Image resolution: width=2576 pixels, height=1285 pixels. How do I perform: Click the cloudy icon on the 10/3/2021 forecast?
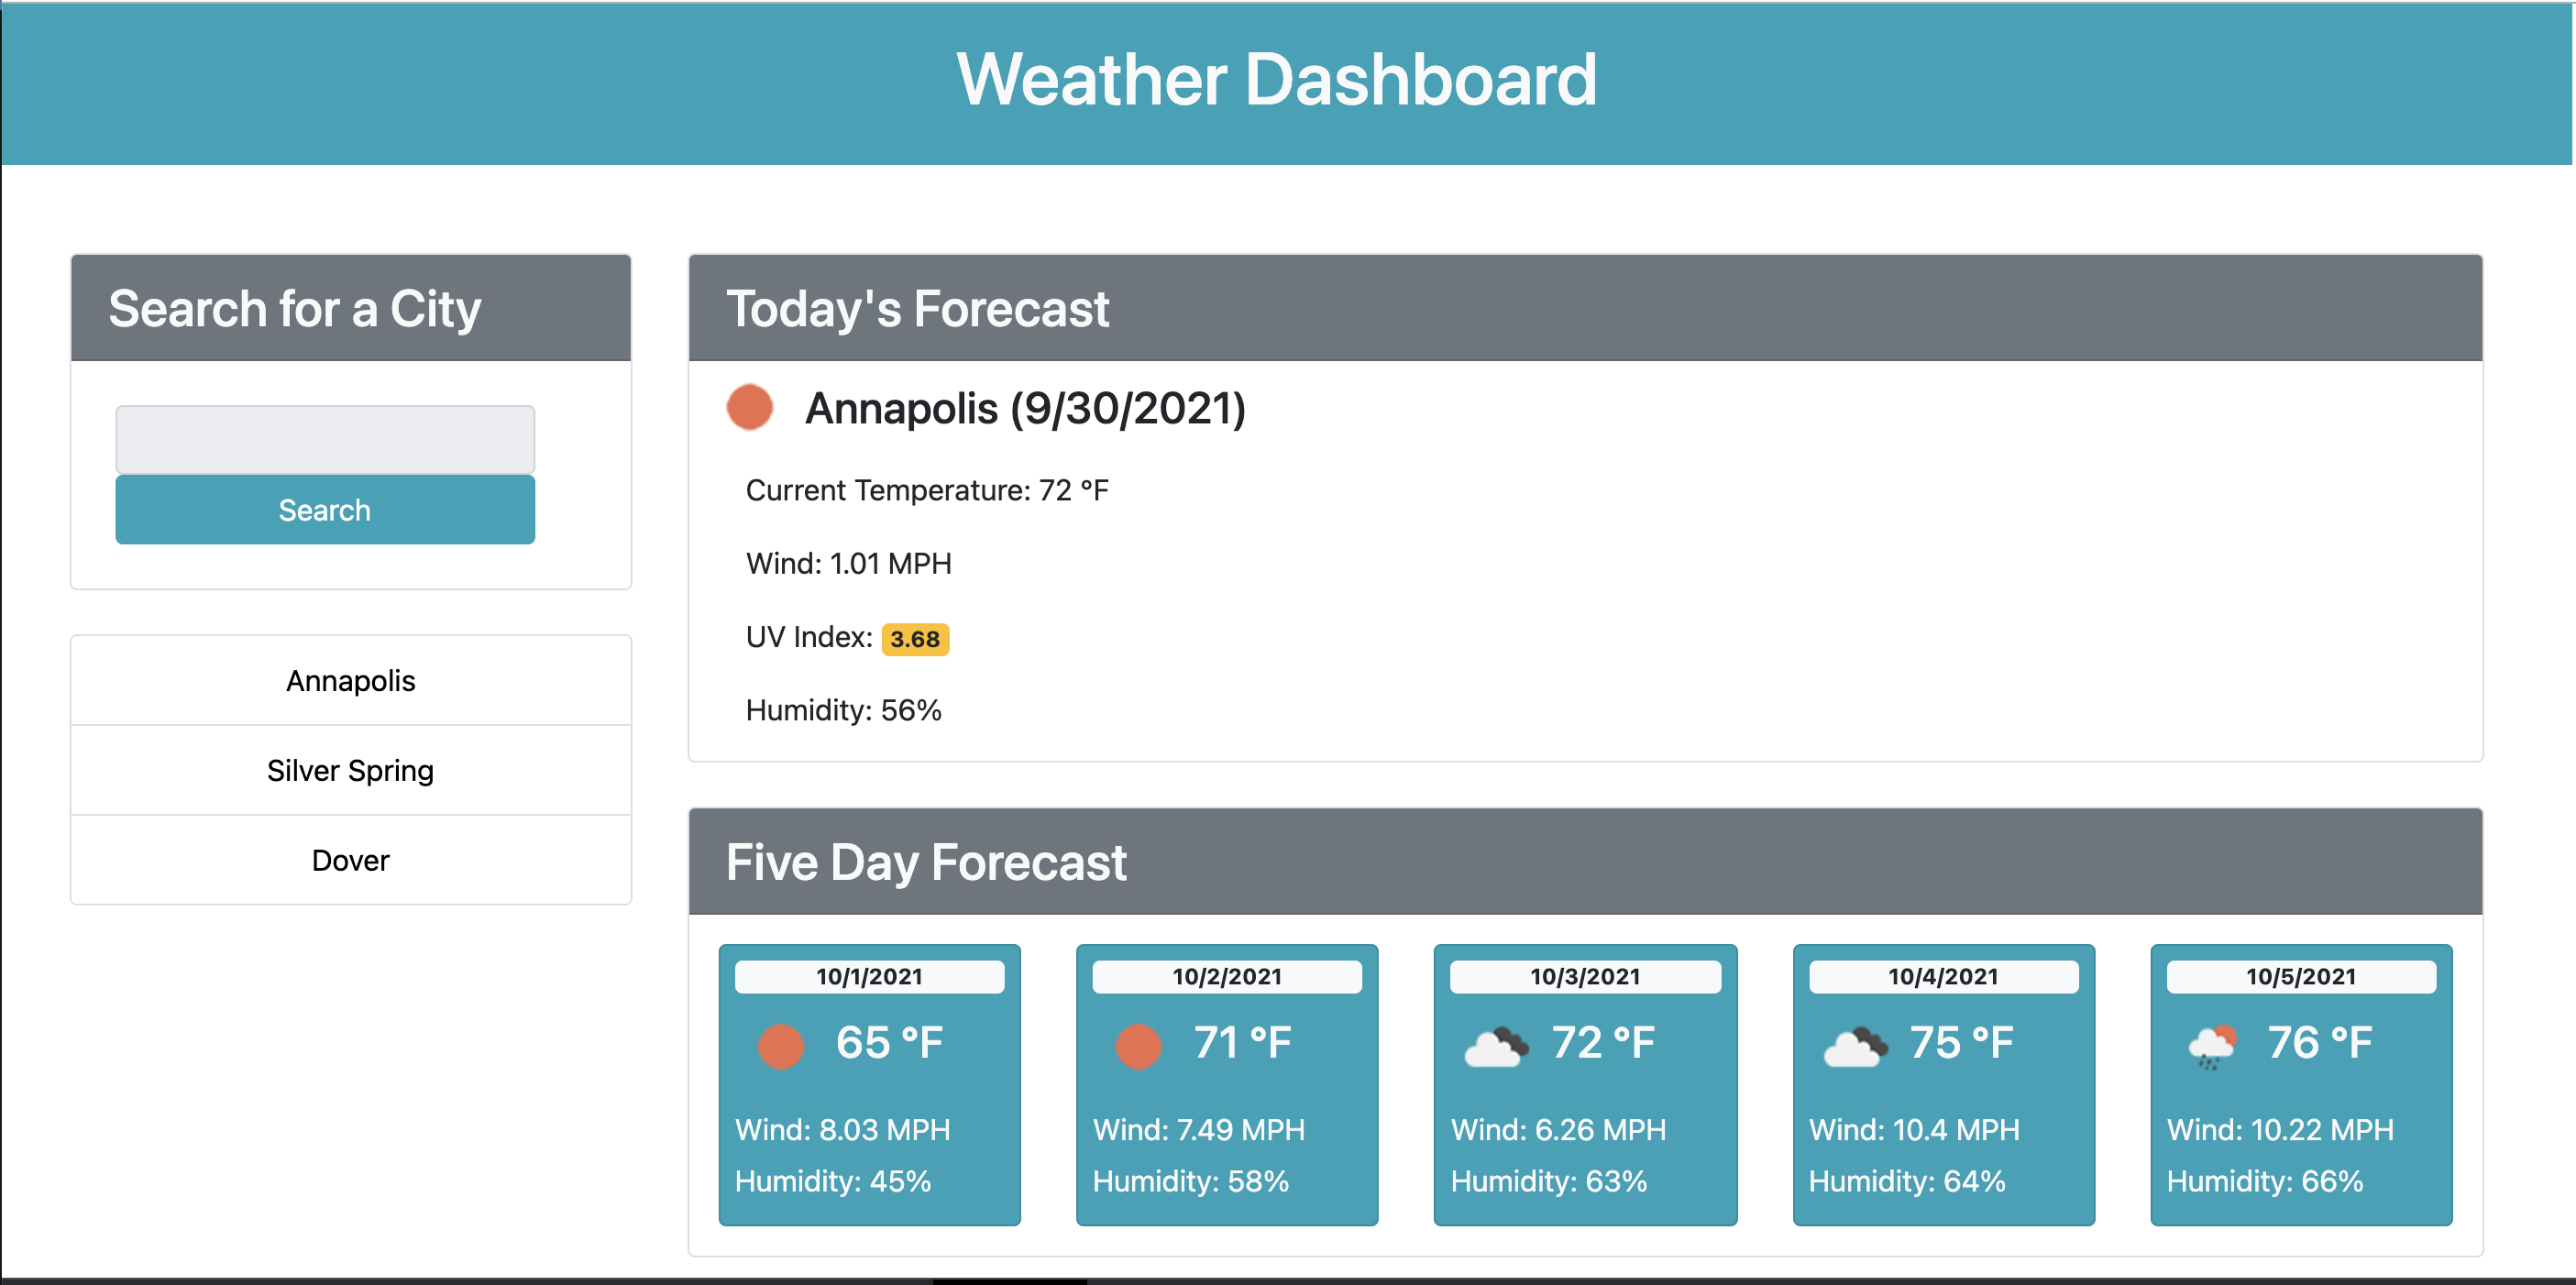[x=1498, y=1047]
